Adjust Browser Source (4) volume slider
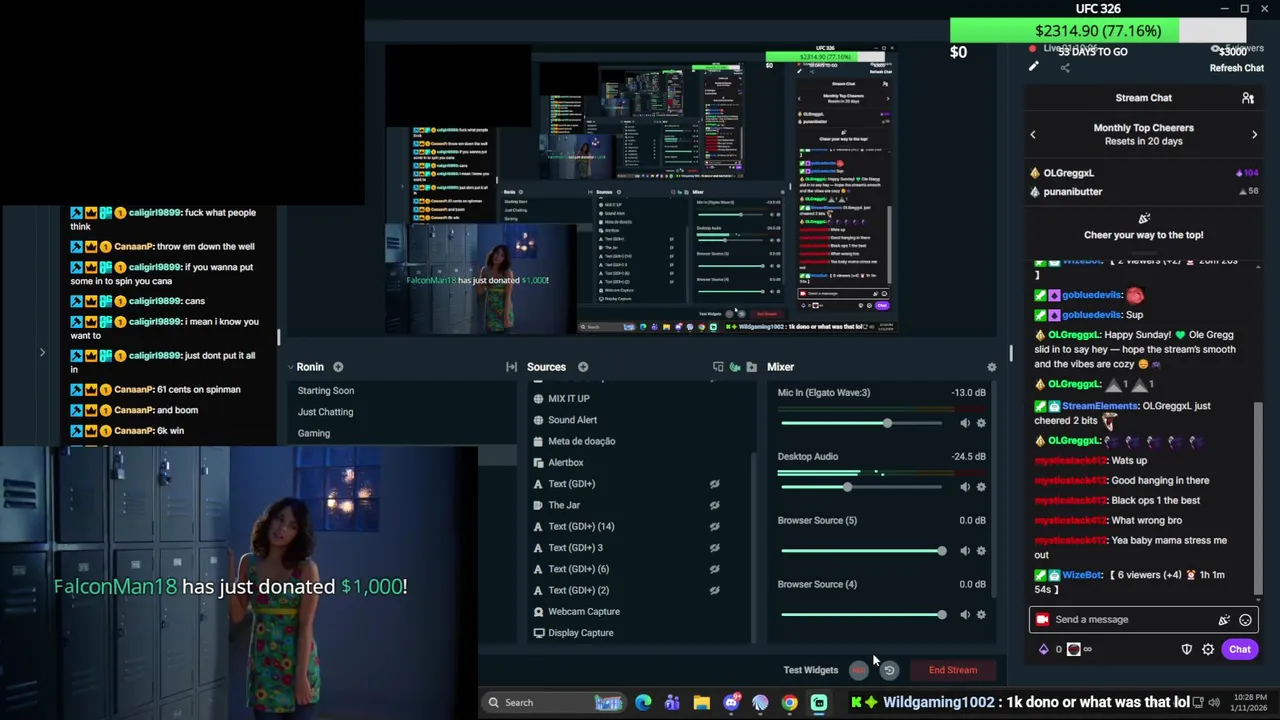The height and width of the screenshot is (720, 1280). pos(862,615)
